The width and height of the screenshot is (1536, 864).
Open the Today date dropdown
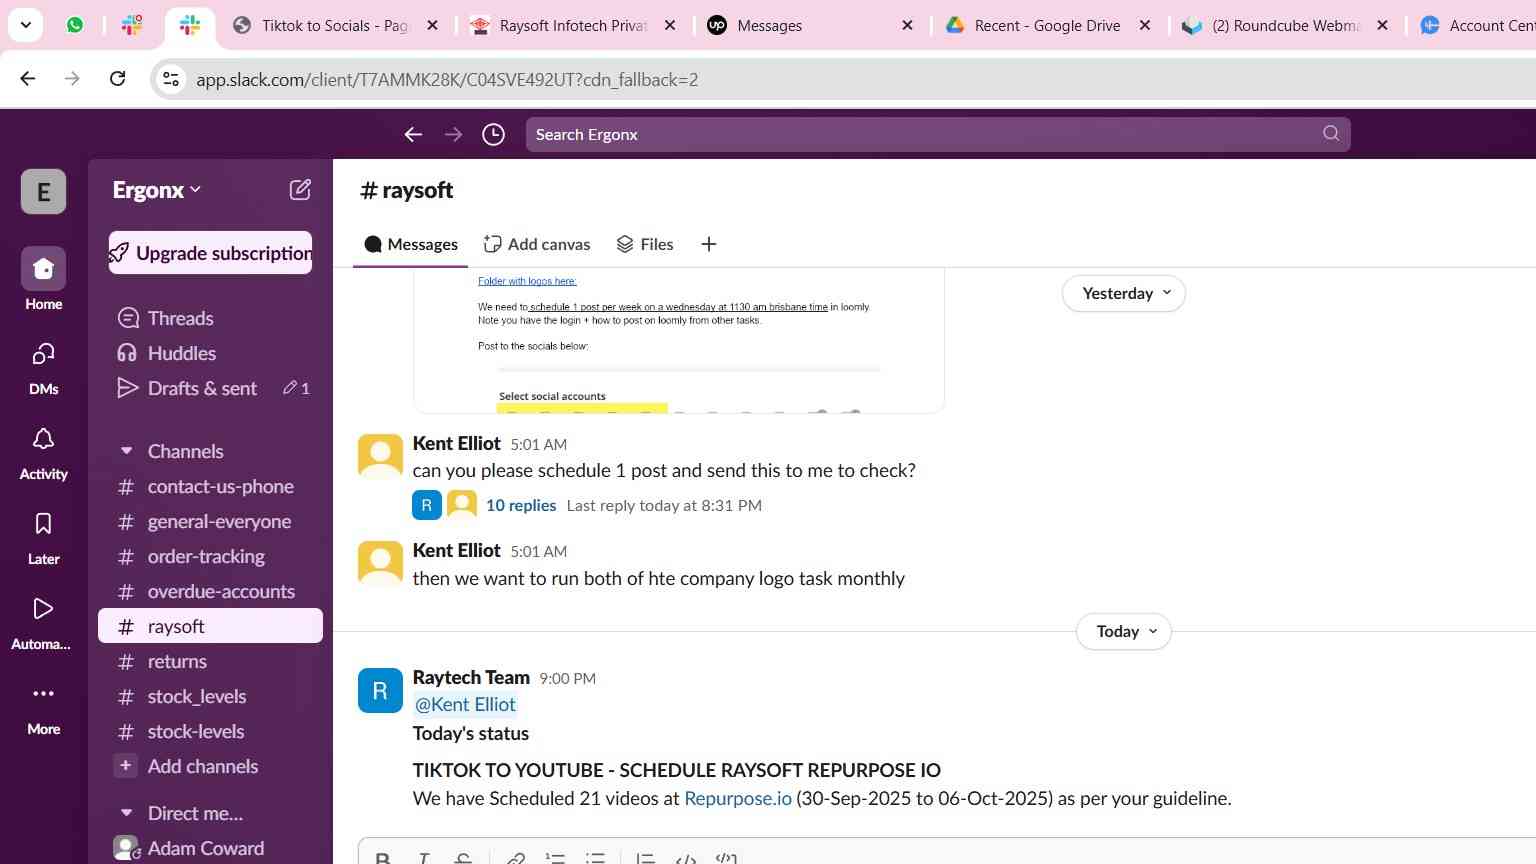pos(1124,631)
